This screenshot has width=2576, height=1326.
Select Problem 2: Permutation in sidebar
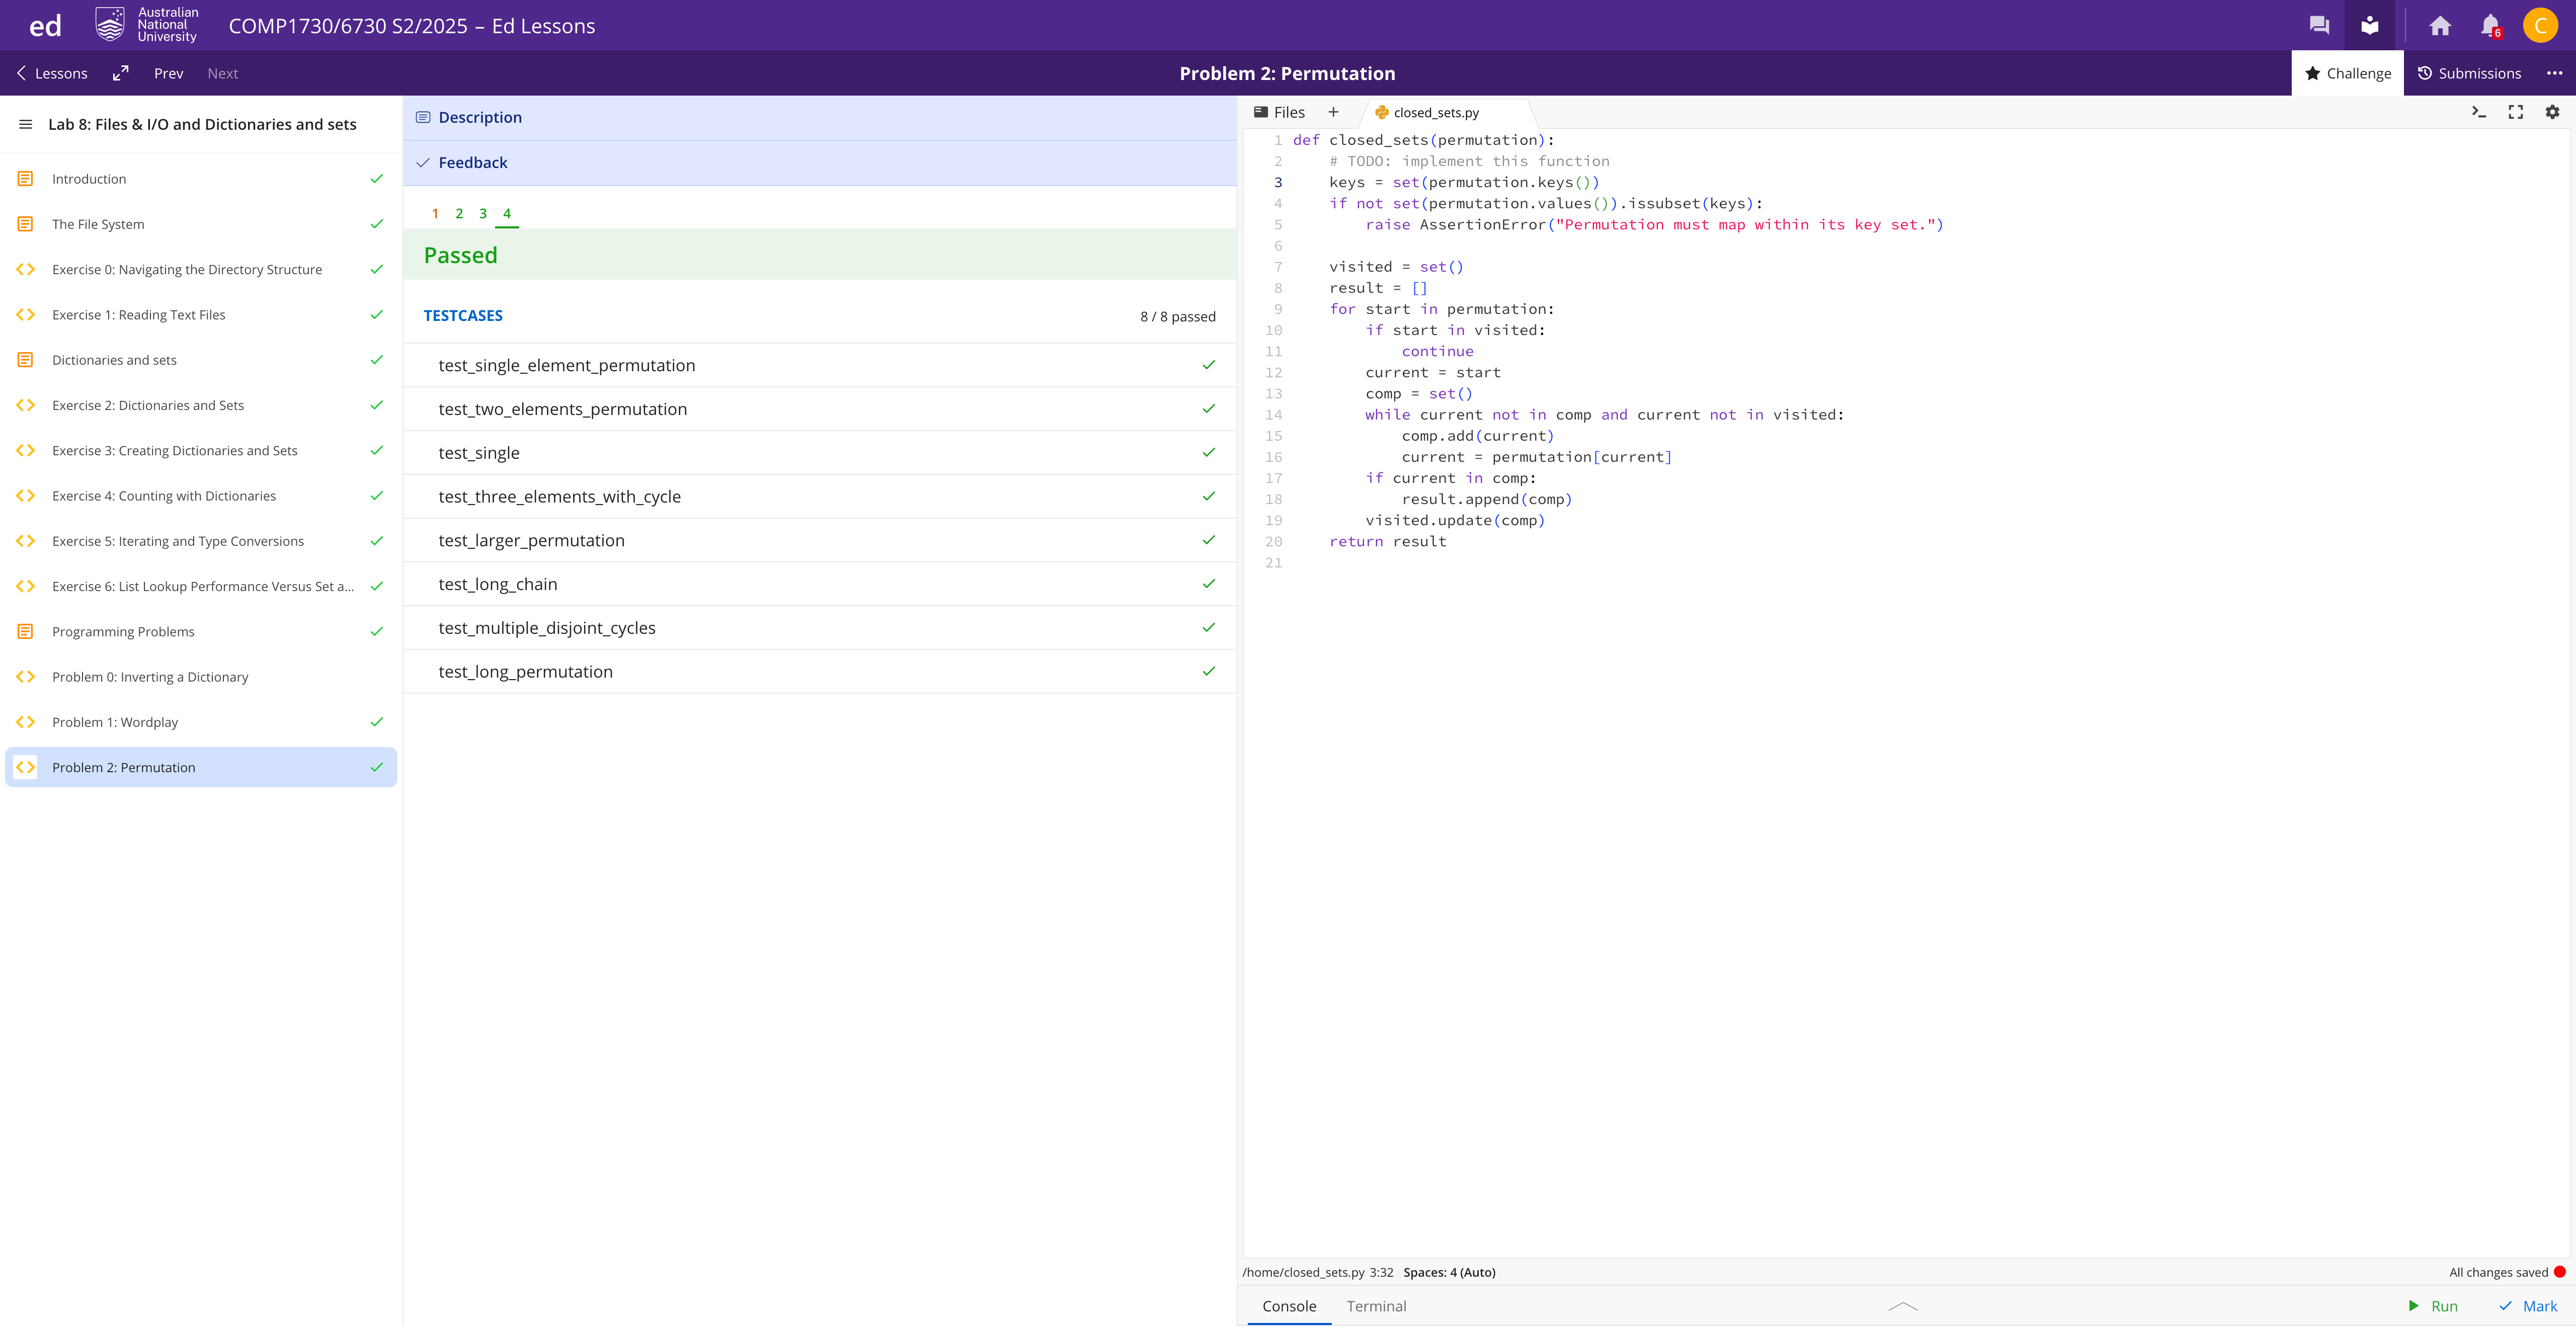(x=201, y=767)
